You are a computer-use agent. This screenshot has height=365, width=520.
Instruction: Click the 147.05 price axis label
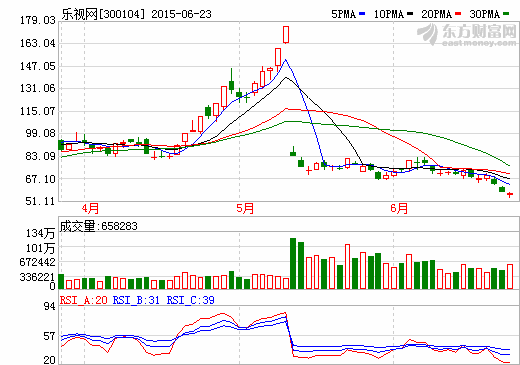[x=38, y=66]
